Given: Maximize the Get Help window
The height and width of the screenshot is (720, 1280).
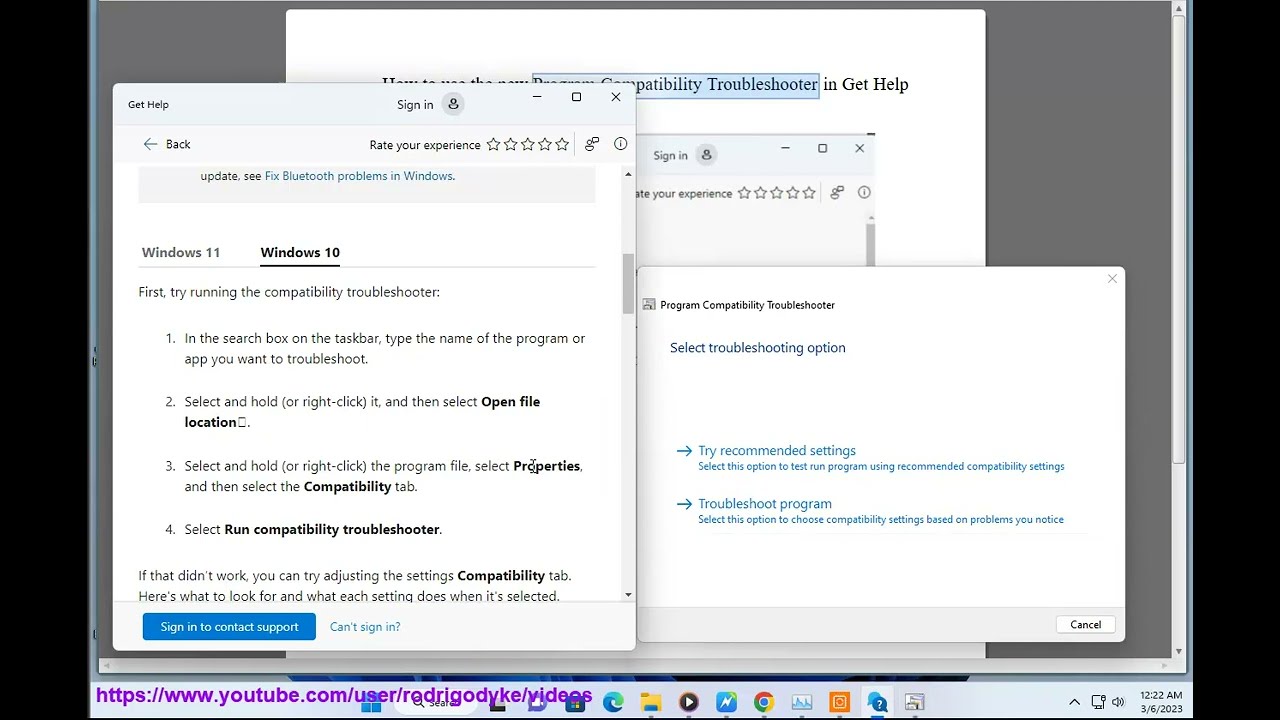Looking at the screenshot, I should coord(576,97).
